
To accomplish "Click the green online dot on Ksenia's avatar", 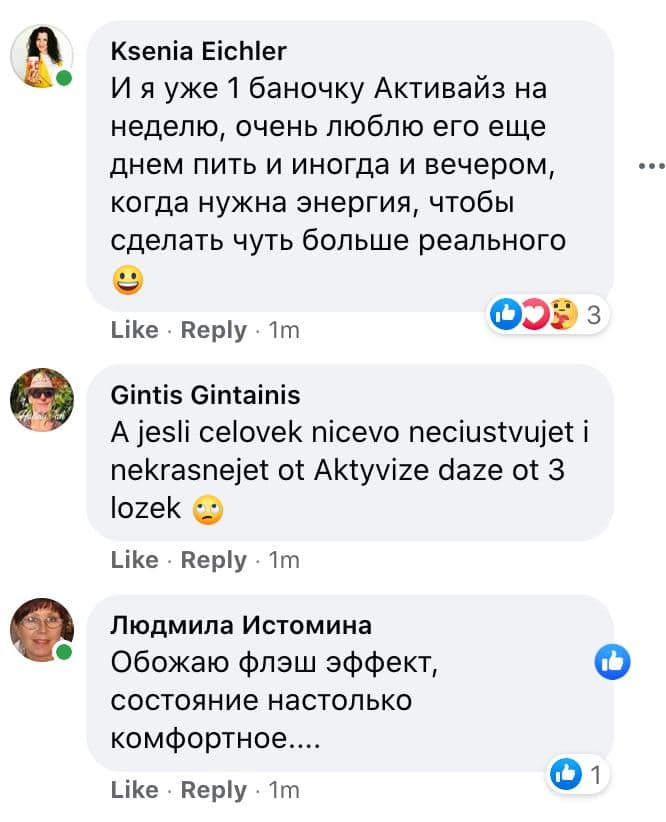I will click(x=65, y=79).
